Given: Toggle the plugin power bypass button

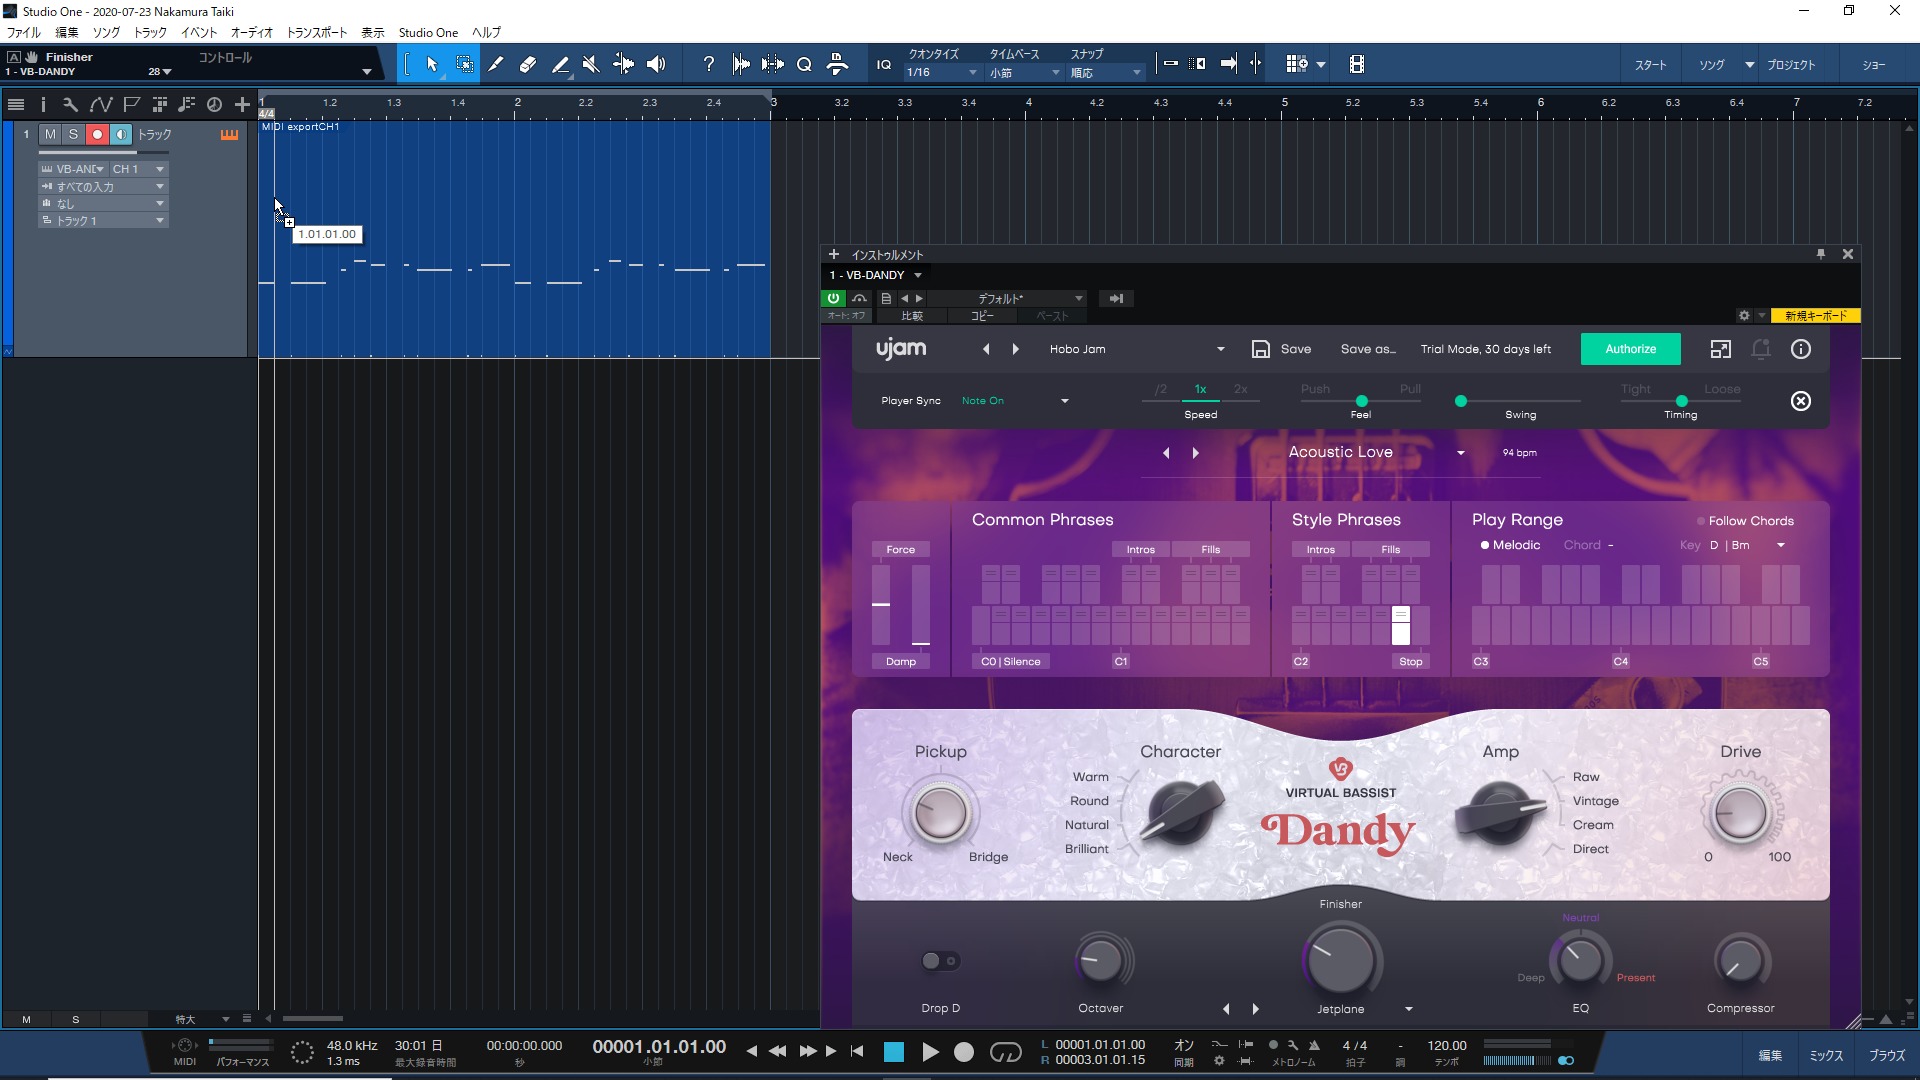Looking at the screenshot, I should point(833,298).
